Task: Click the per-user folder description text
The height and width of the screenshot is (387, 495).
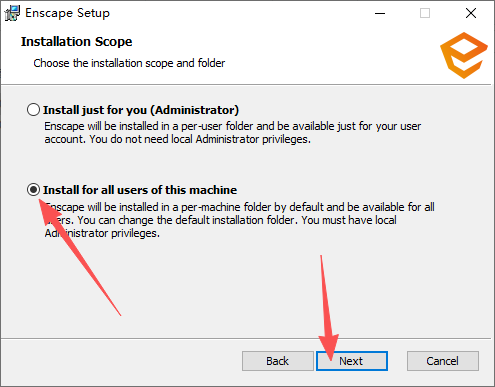Action: 233,133
